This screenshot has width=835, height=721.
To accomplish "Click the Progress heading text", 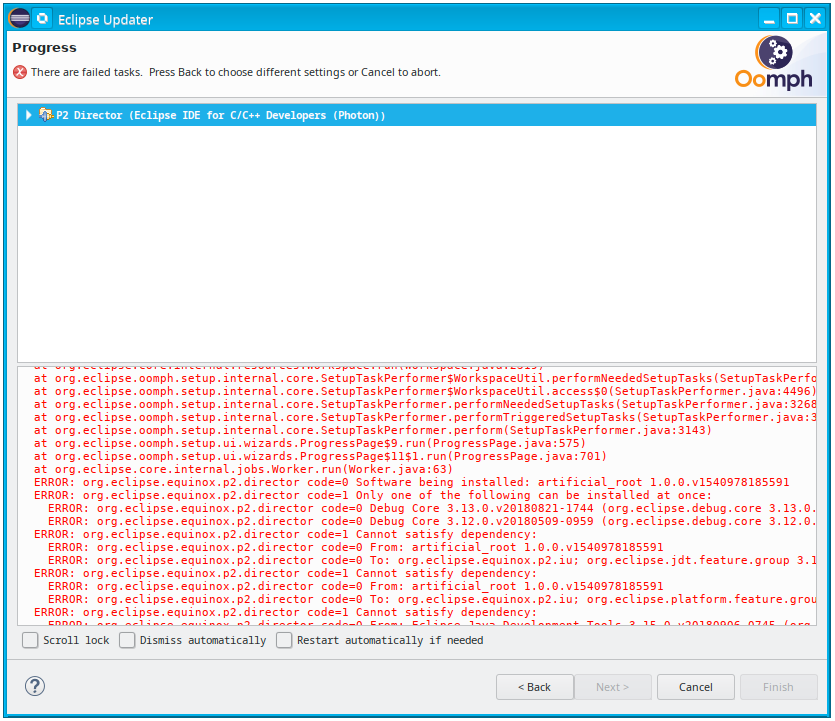I will coord(44,47).
